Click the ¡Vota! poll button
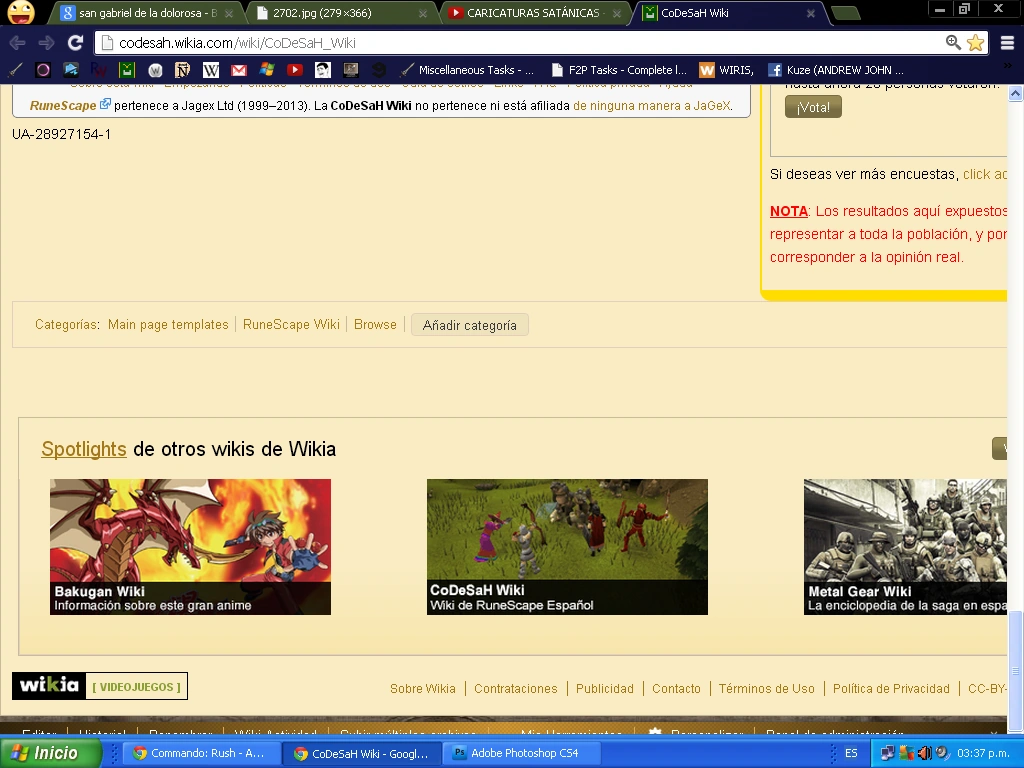Image resolution: width=1024 pixels, height=768 pixels. click(813, 107)
